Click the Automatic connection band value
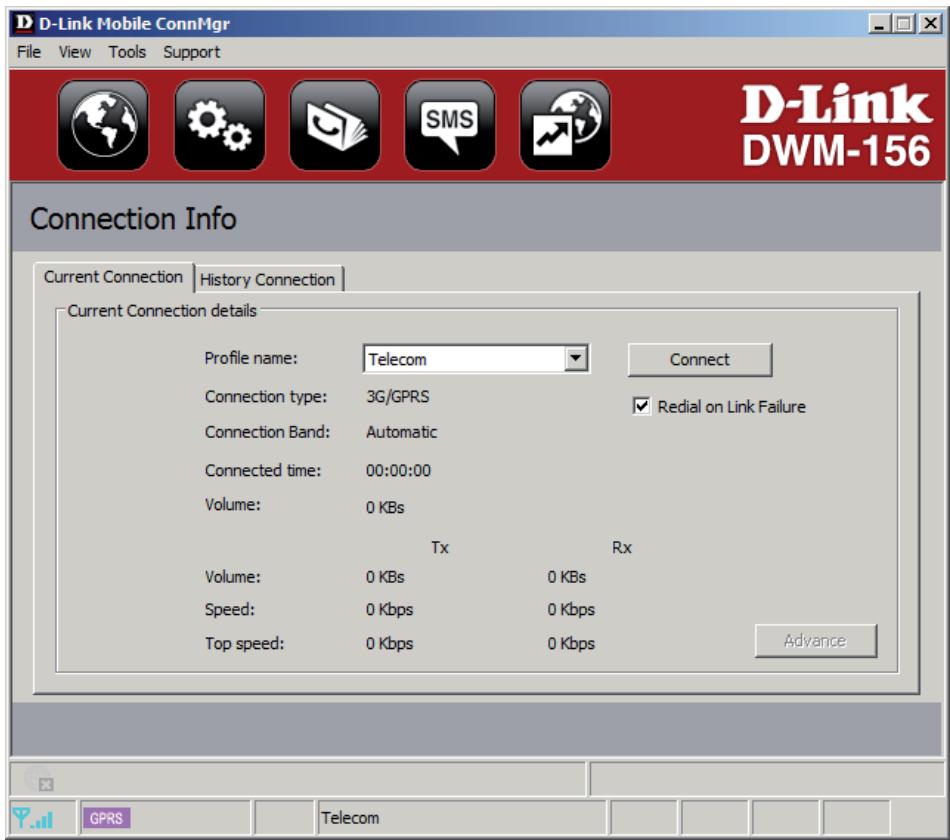 402,432
